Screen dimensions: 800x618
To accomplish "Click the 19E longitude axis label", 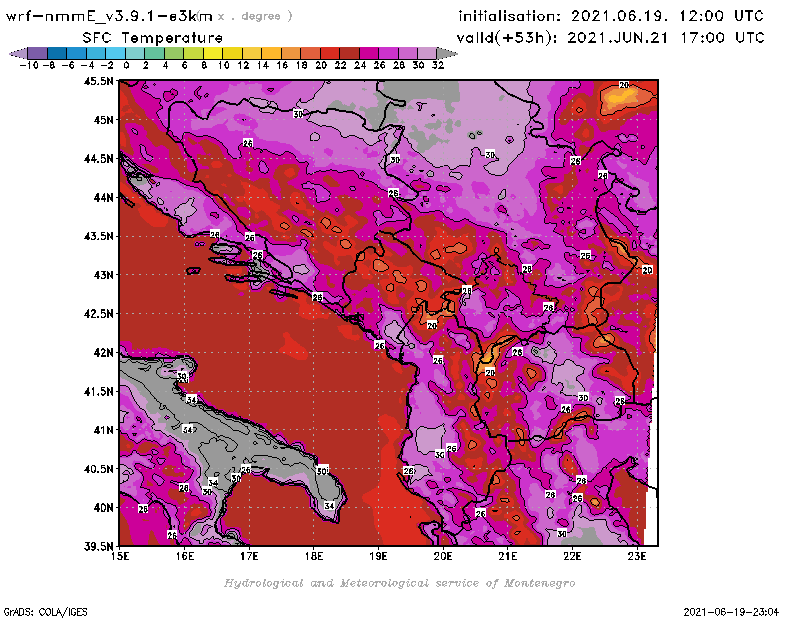I will [379, 556].
